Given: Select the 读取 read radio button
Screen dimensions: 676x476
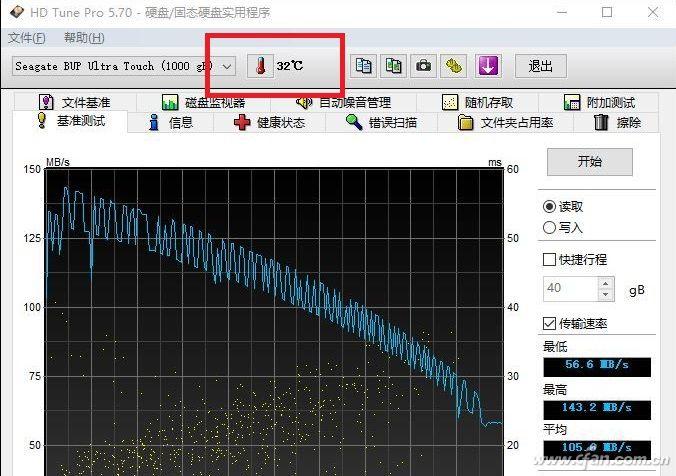Looking at the screenshot, I should click(x=549, y=206).
